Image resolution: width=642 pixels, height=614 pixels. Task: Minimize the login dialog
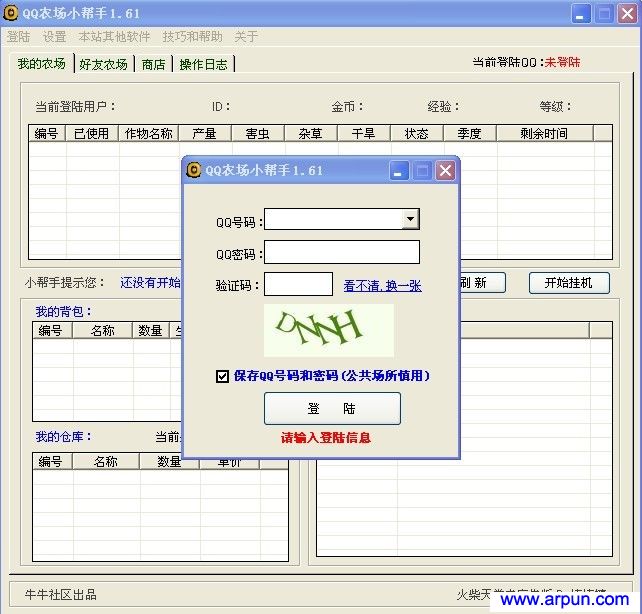point(399,171)
